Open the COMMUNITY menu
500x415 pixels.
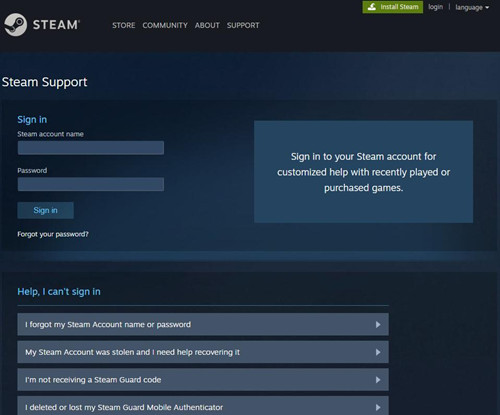(x=165, y=25)
